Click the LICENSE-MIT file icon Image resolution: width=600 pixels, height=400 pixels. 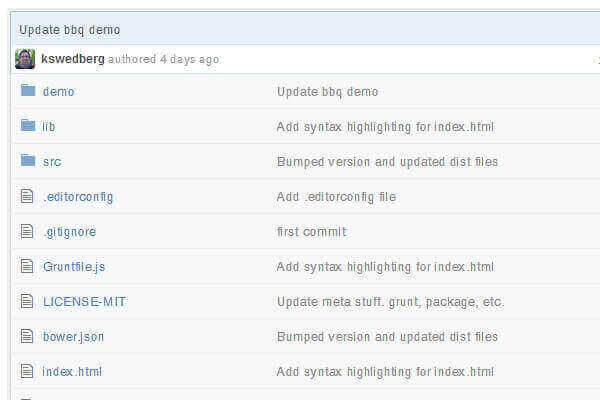click(27, 301)
